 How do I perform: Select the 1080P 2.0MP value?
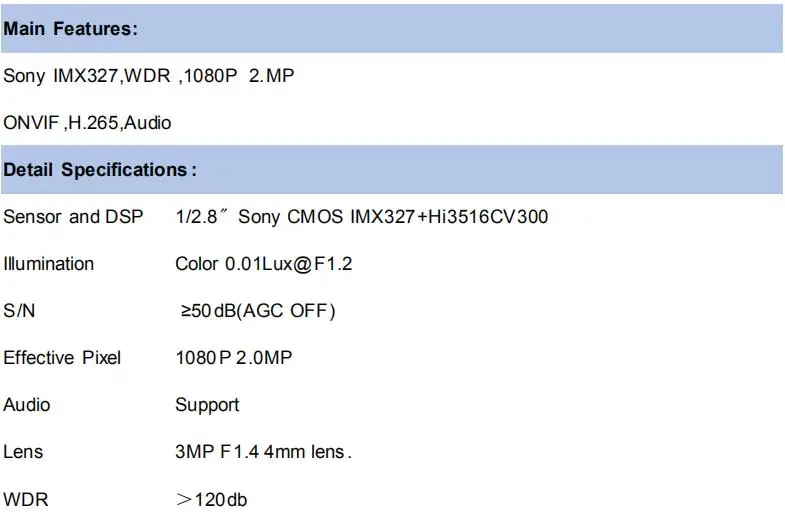234,358
